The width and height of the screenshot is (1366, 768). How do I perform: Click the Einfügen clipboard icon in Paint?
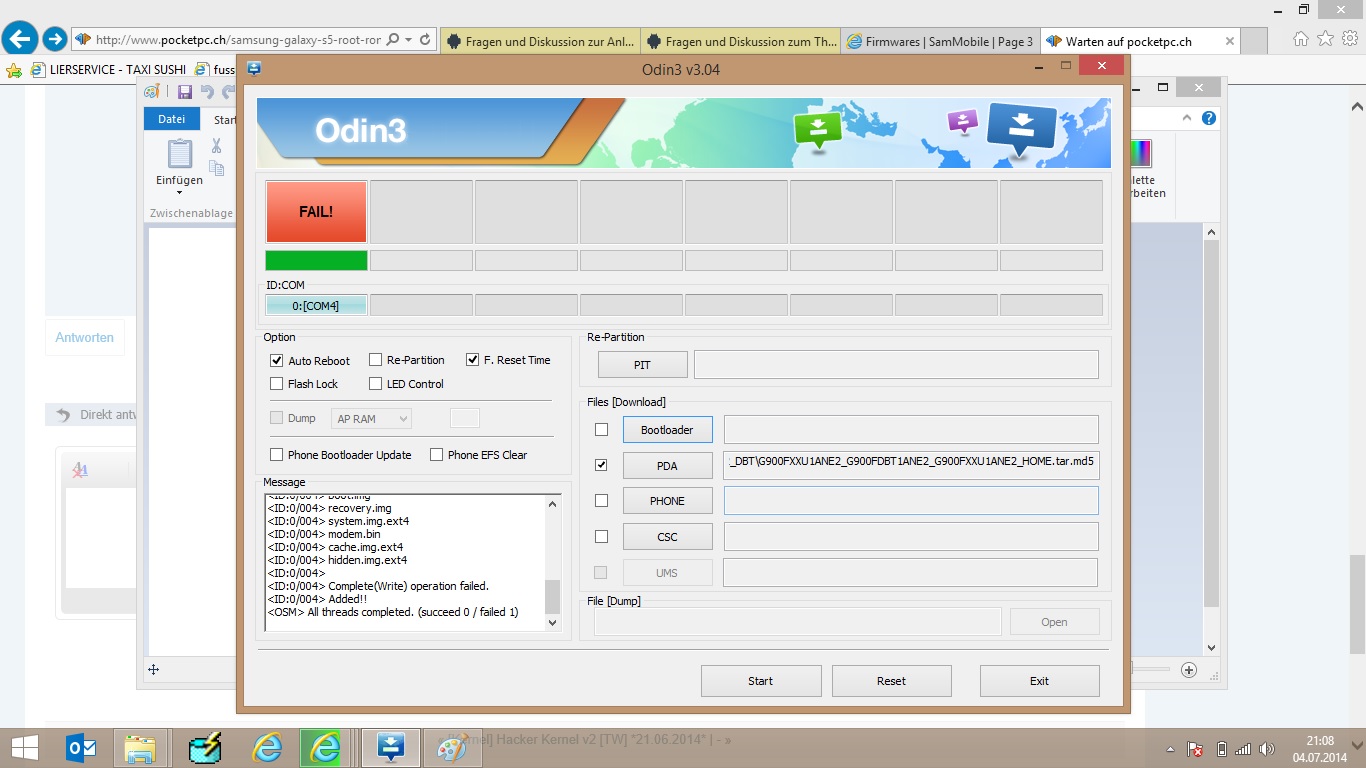point(179,153)
